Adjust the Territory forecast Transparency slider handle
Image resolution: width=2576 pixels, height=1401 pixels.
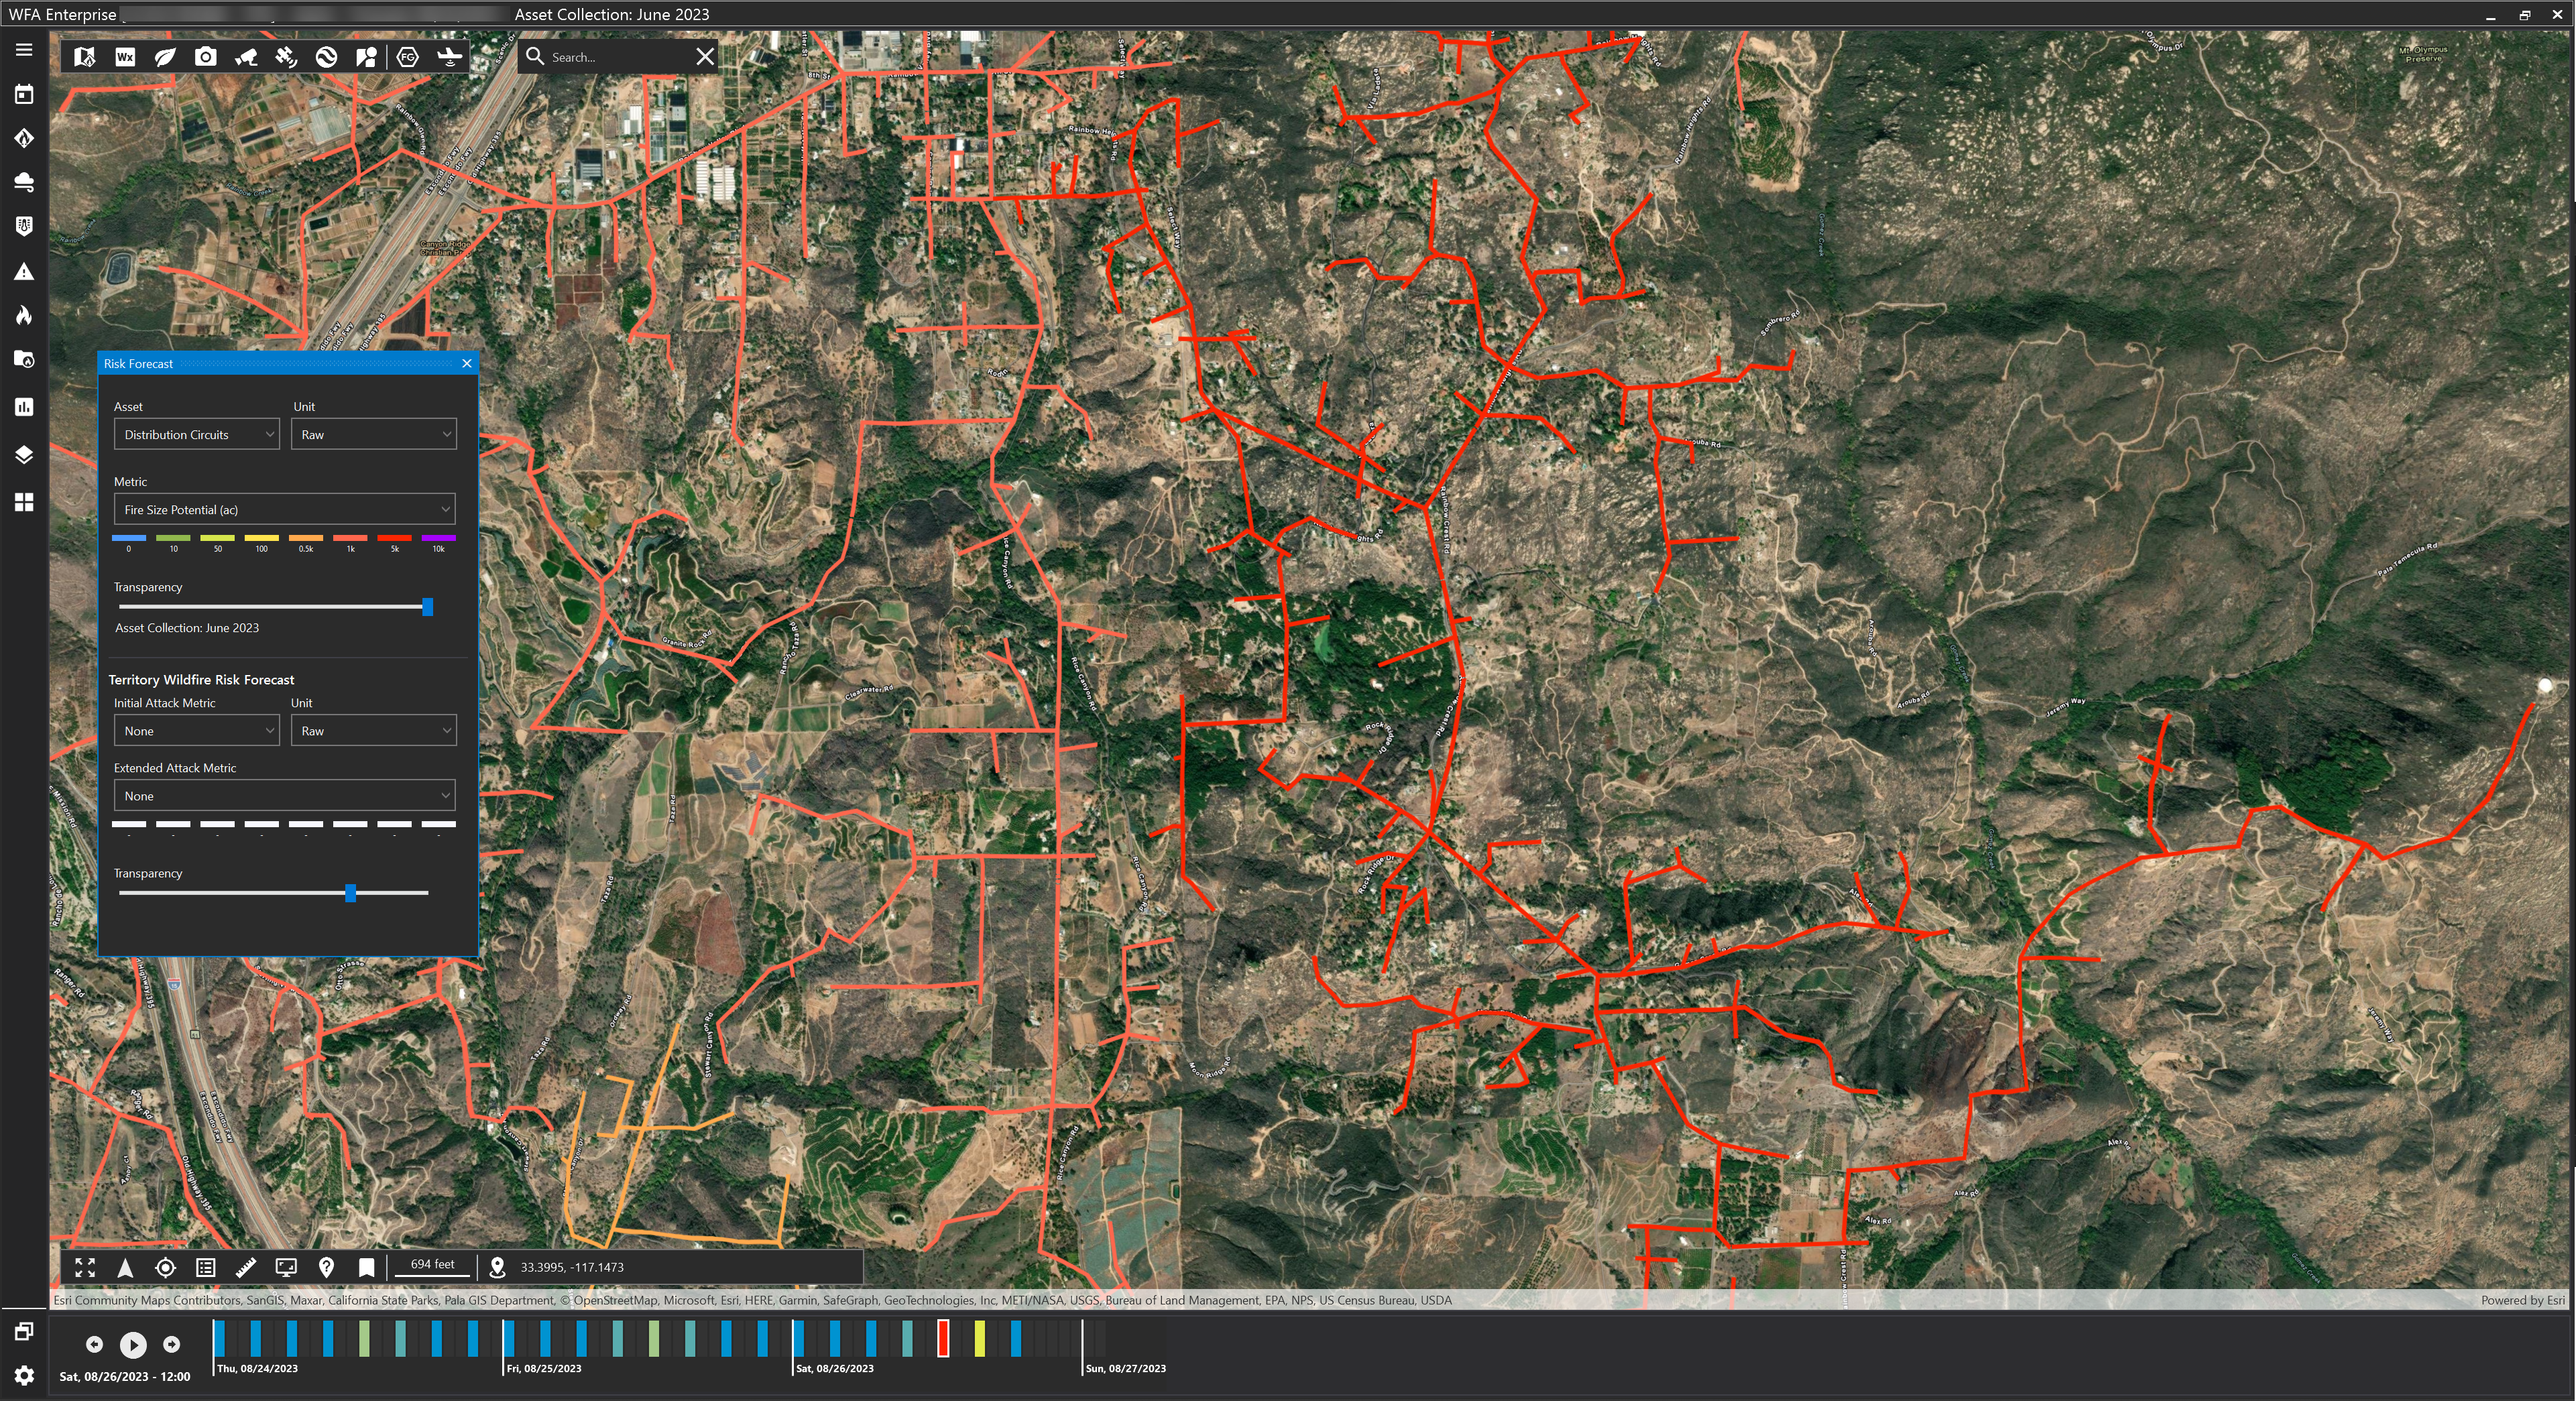(350, 893)
